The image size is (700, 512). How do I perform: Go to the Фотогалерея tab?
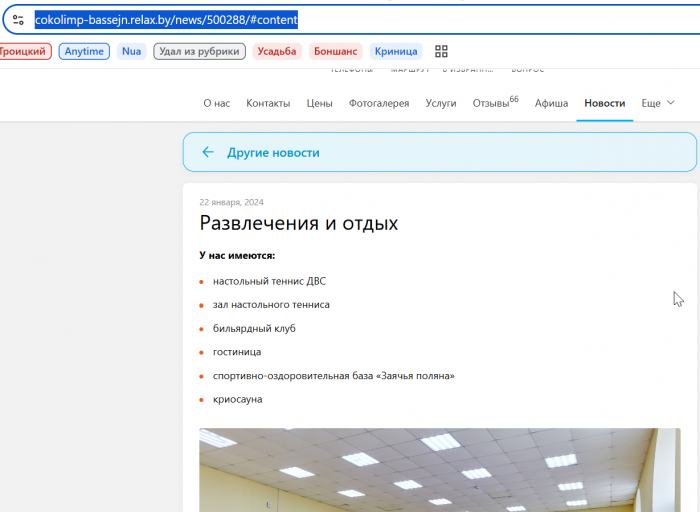click(379, 103)
